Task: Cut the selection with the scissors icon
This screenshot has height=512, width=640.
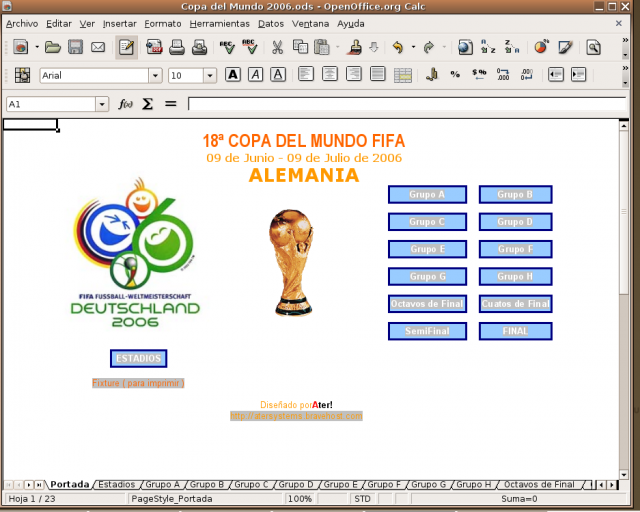Action: click(x=278, y=47)
